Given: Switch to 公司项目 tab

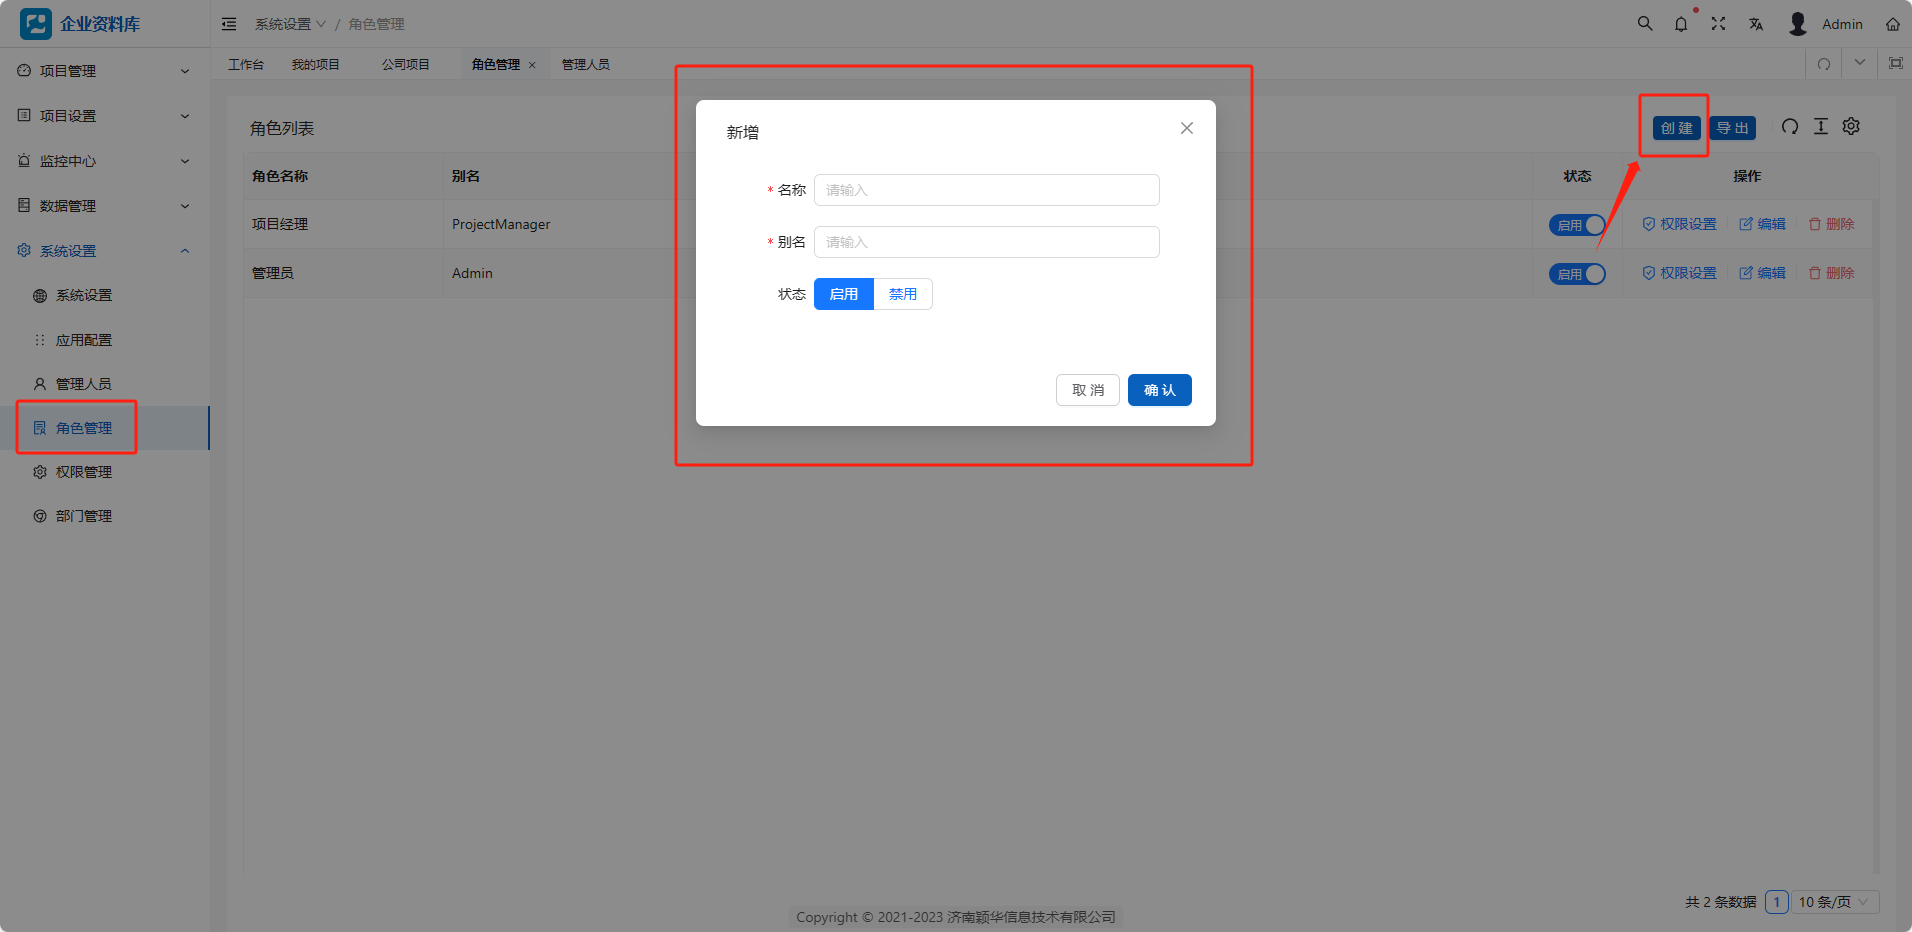Looking at the screenshot, I should pyautogui.click(x=406, y=64).
